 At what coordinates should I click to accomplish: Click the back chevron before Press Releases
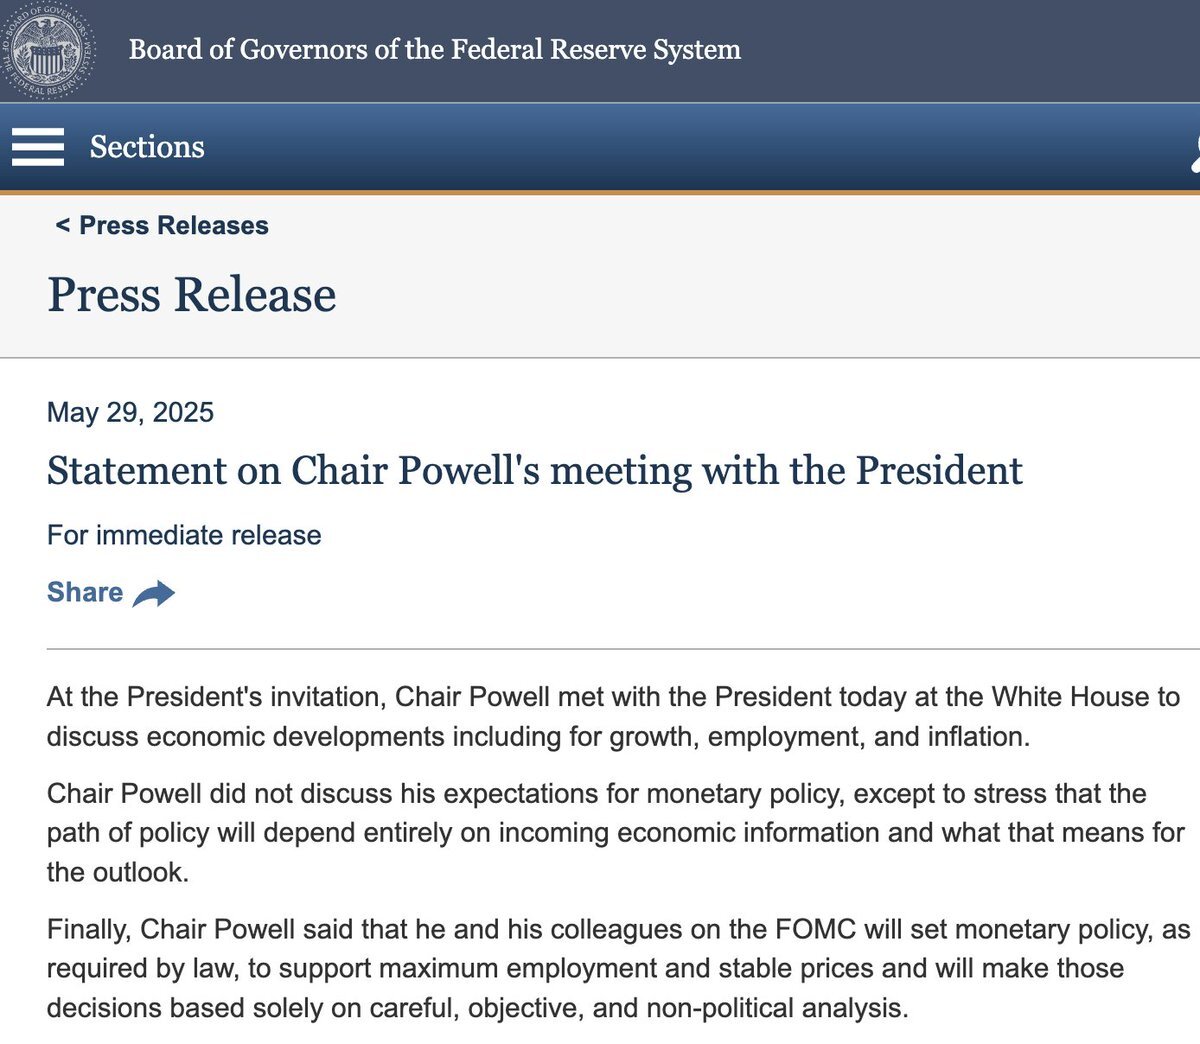pyautogui.click(x=62, y=225)
